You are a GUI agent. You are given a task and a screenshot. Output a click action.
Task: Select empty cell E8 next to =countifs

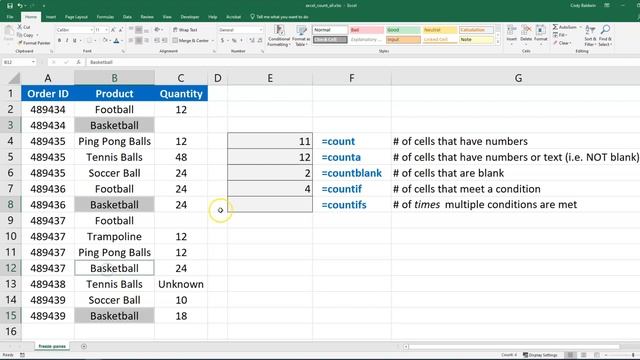click(x=270, y=204)
